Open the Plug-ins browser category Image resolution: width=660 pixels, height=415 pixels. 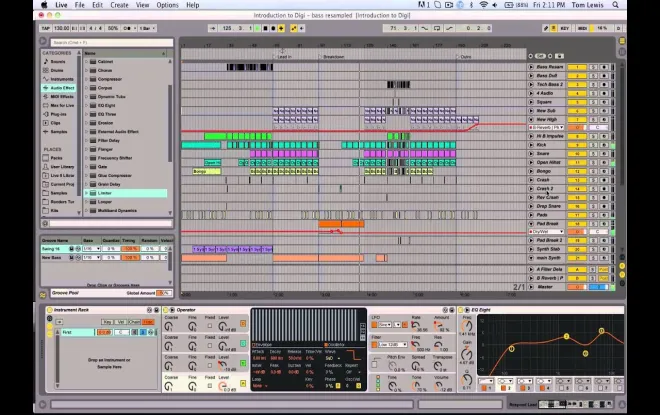point(56,114)
